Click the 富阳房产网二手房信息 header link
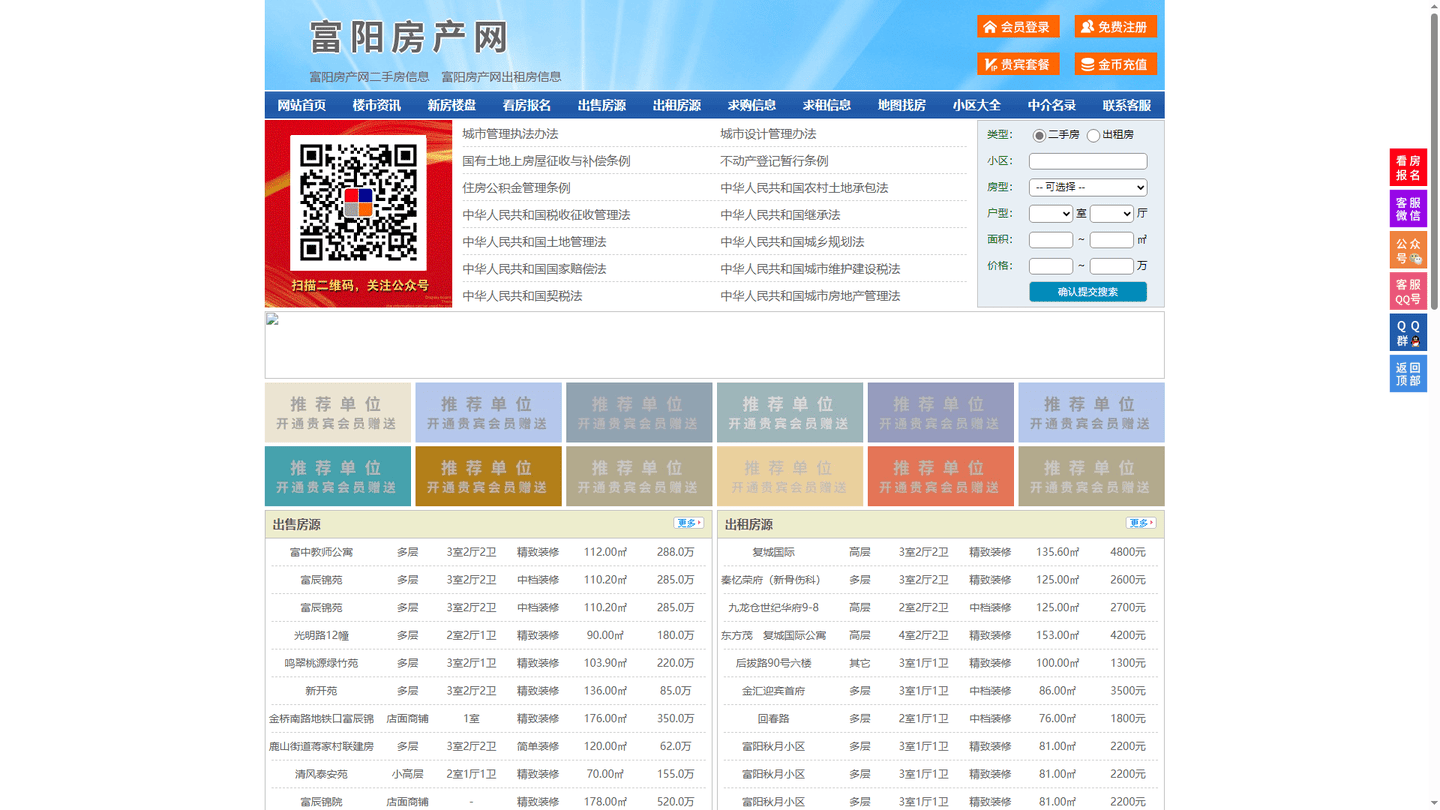The image size is (1440, 810). [369, 77]
